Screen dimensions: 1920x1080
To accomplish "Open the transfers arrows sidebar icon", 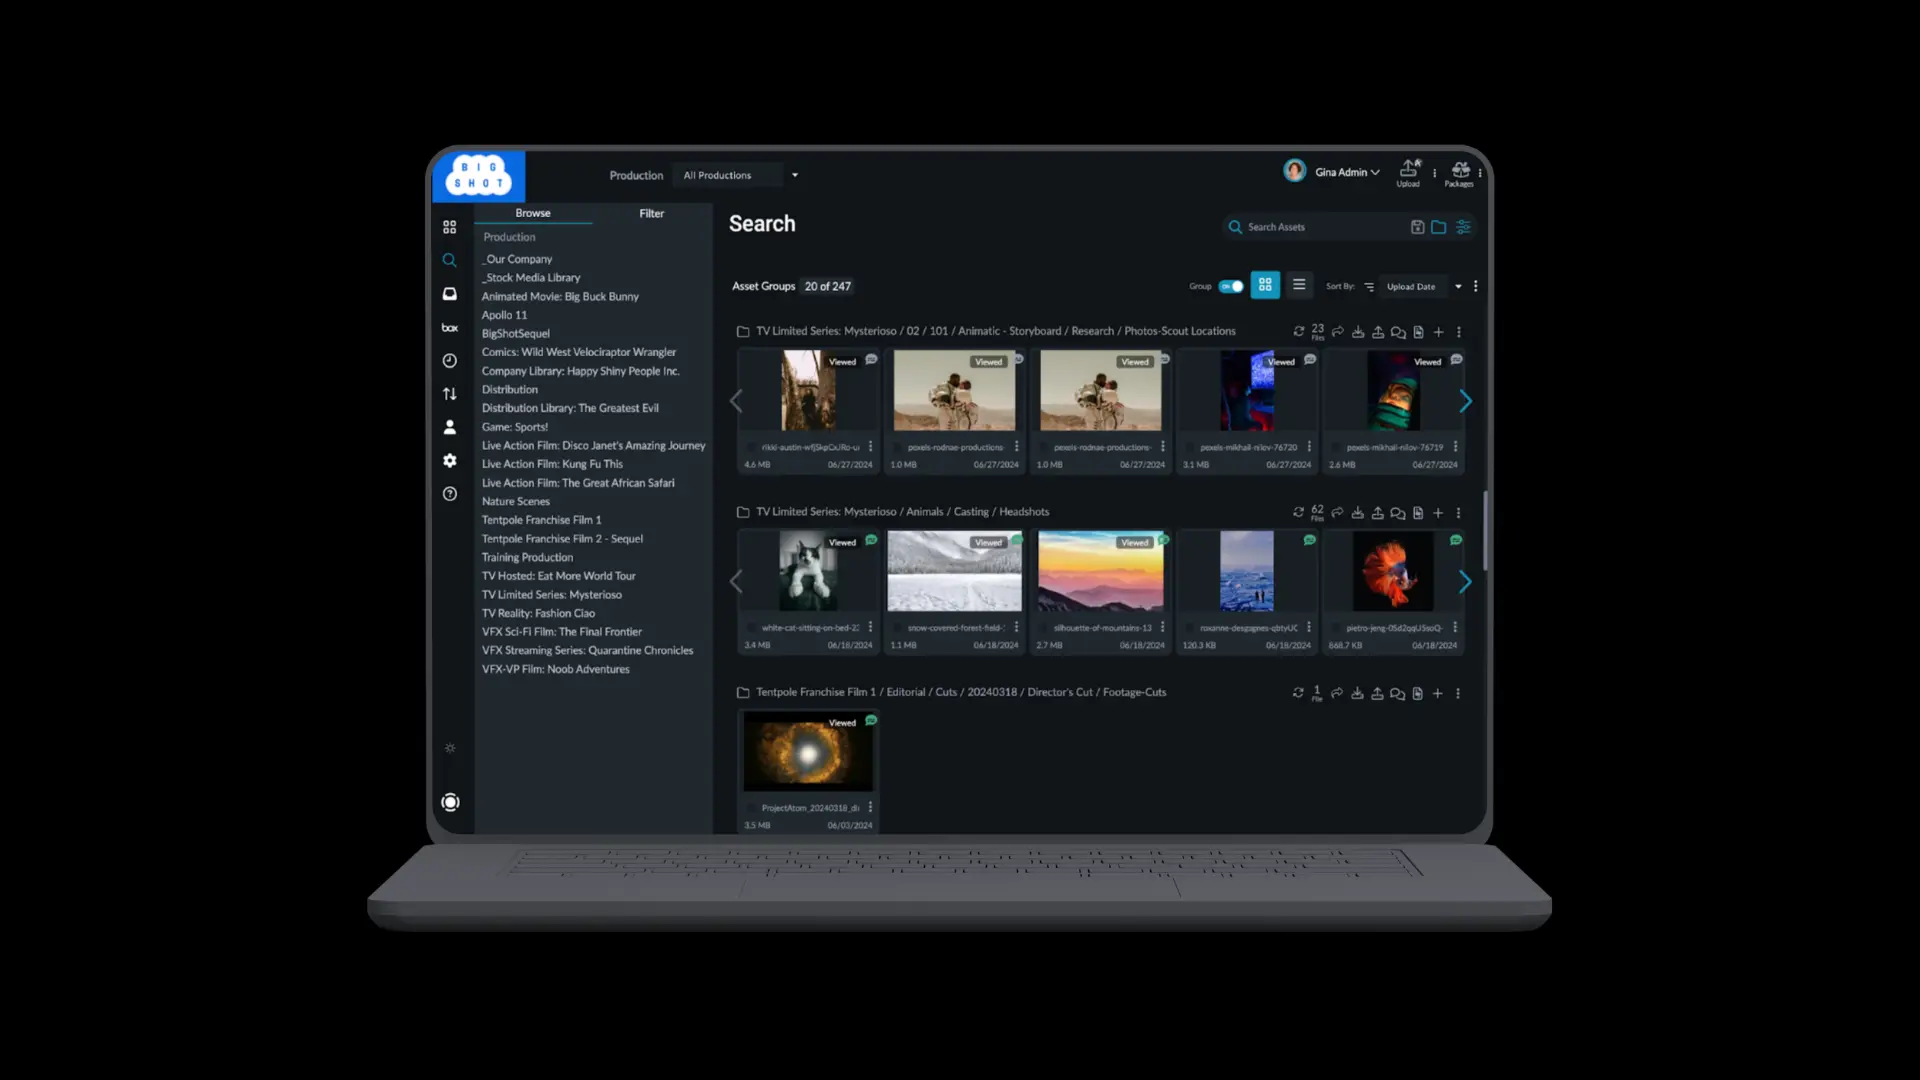I will (x=450, y=394).
